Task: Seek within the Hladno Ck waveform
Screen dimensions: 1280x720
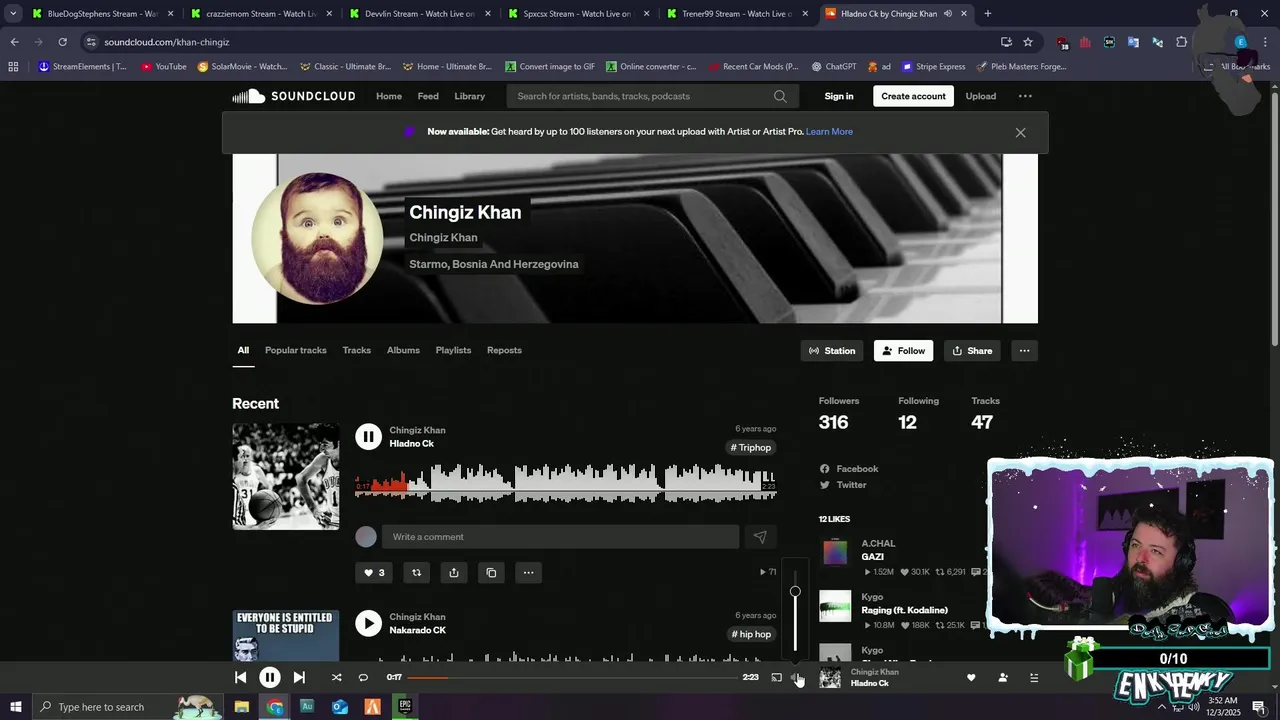Action: 565,482
